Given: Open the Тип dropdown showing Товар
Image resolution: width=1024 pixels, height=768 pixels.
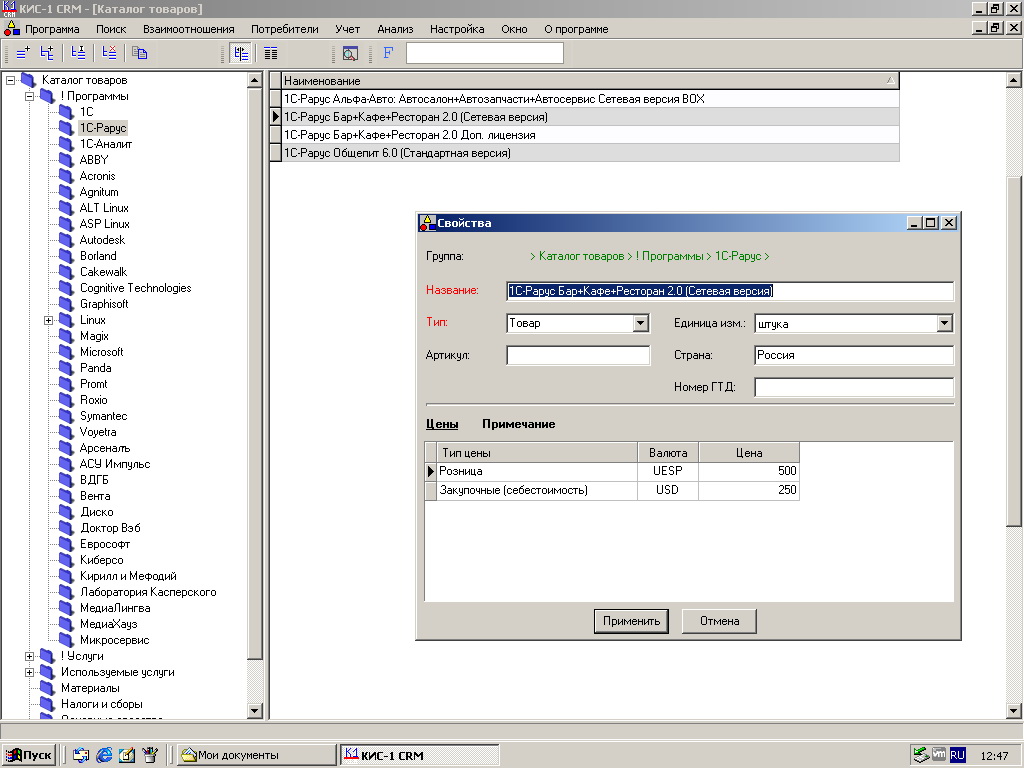Looking at the screenshot, I should click(640, 323).
